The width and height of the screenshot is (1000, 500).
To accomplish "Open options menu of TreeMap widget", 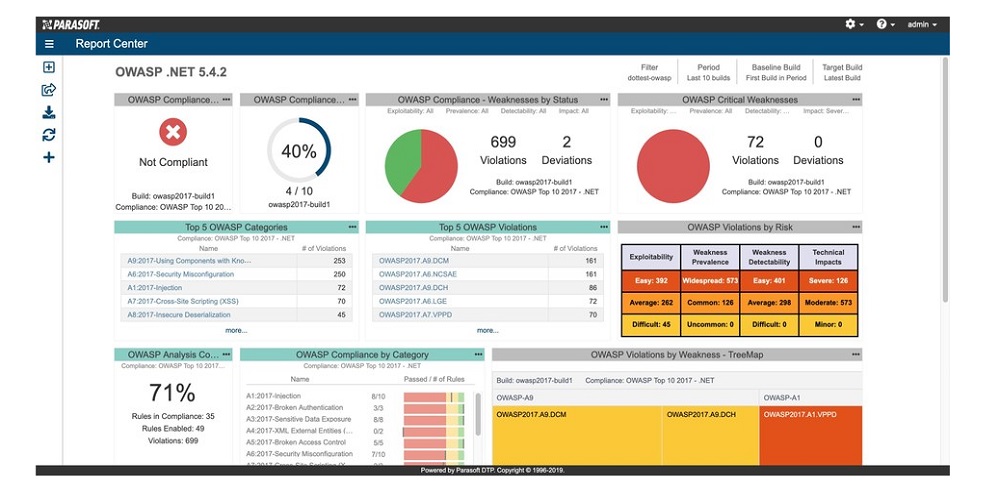I will coord(856,355).
